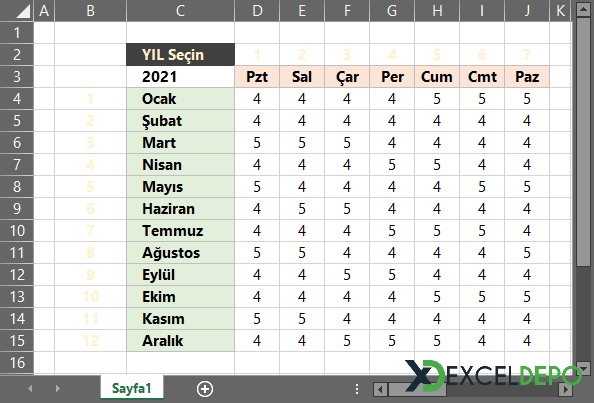Click vertical scrollbar down arrow
The image size is (594, 403).
(583, 368)
